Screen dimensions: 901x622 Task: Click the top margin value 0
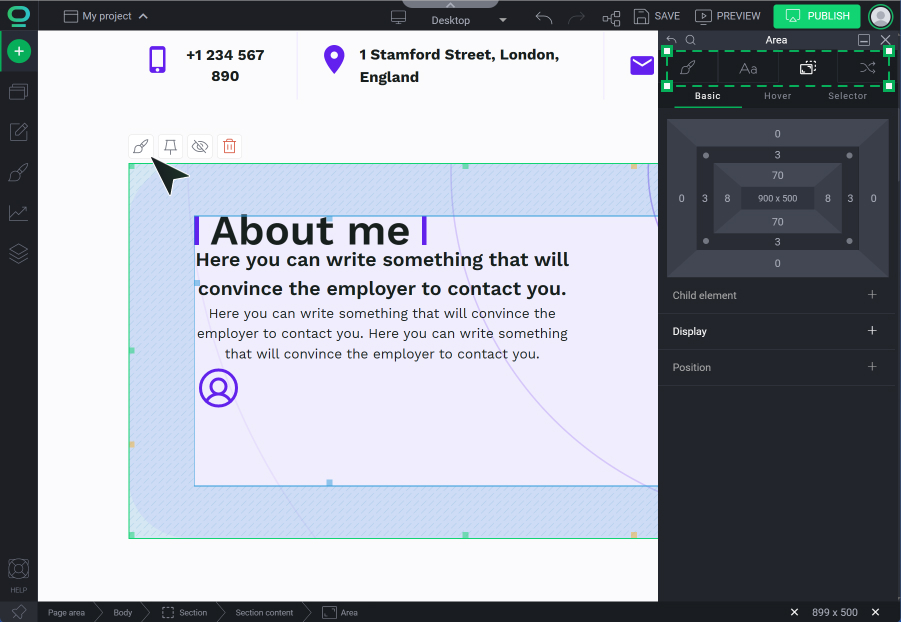point(777,134)
